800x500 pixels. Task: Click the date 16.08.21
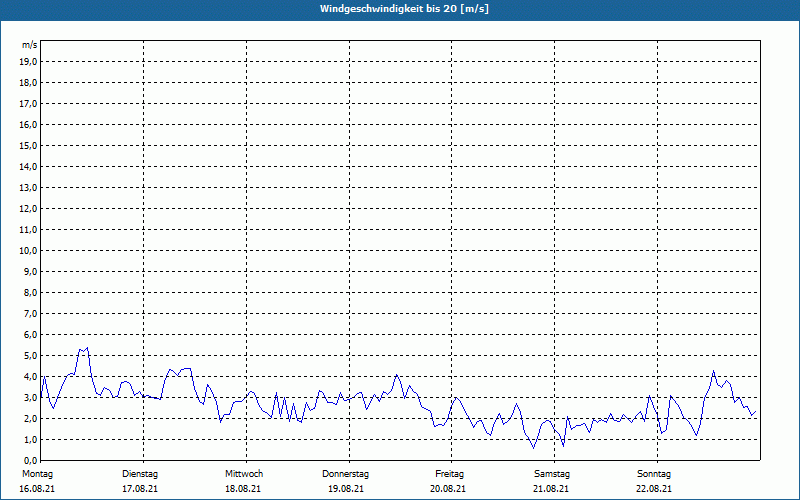pyautogui.click(x=37, y=489)
